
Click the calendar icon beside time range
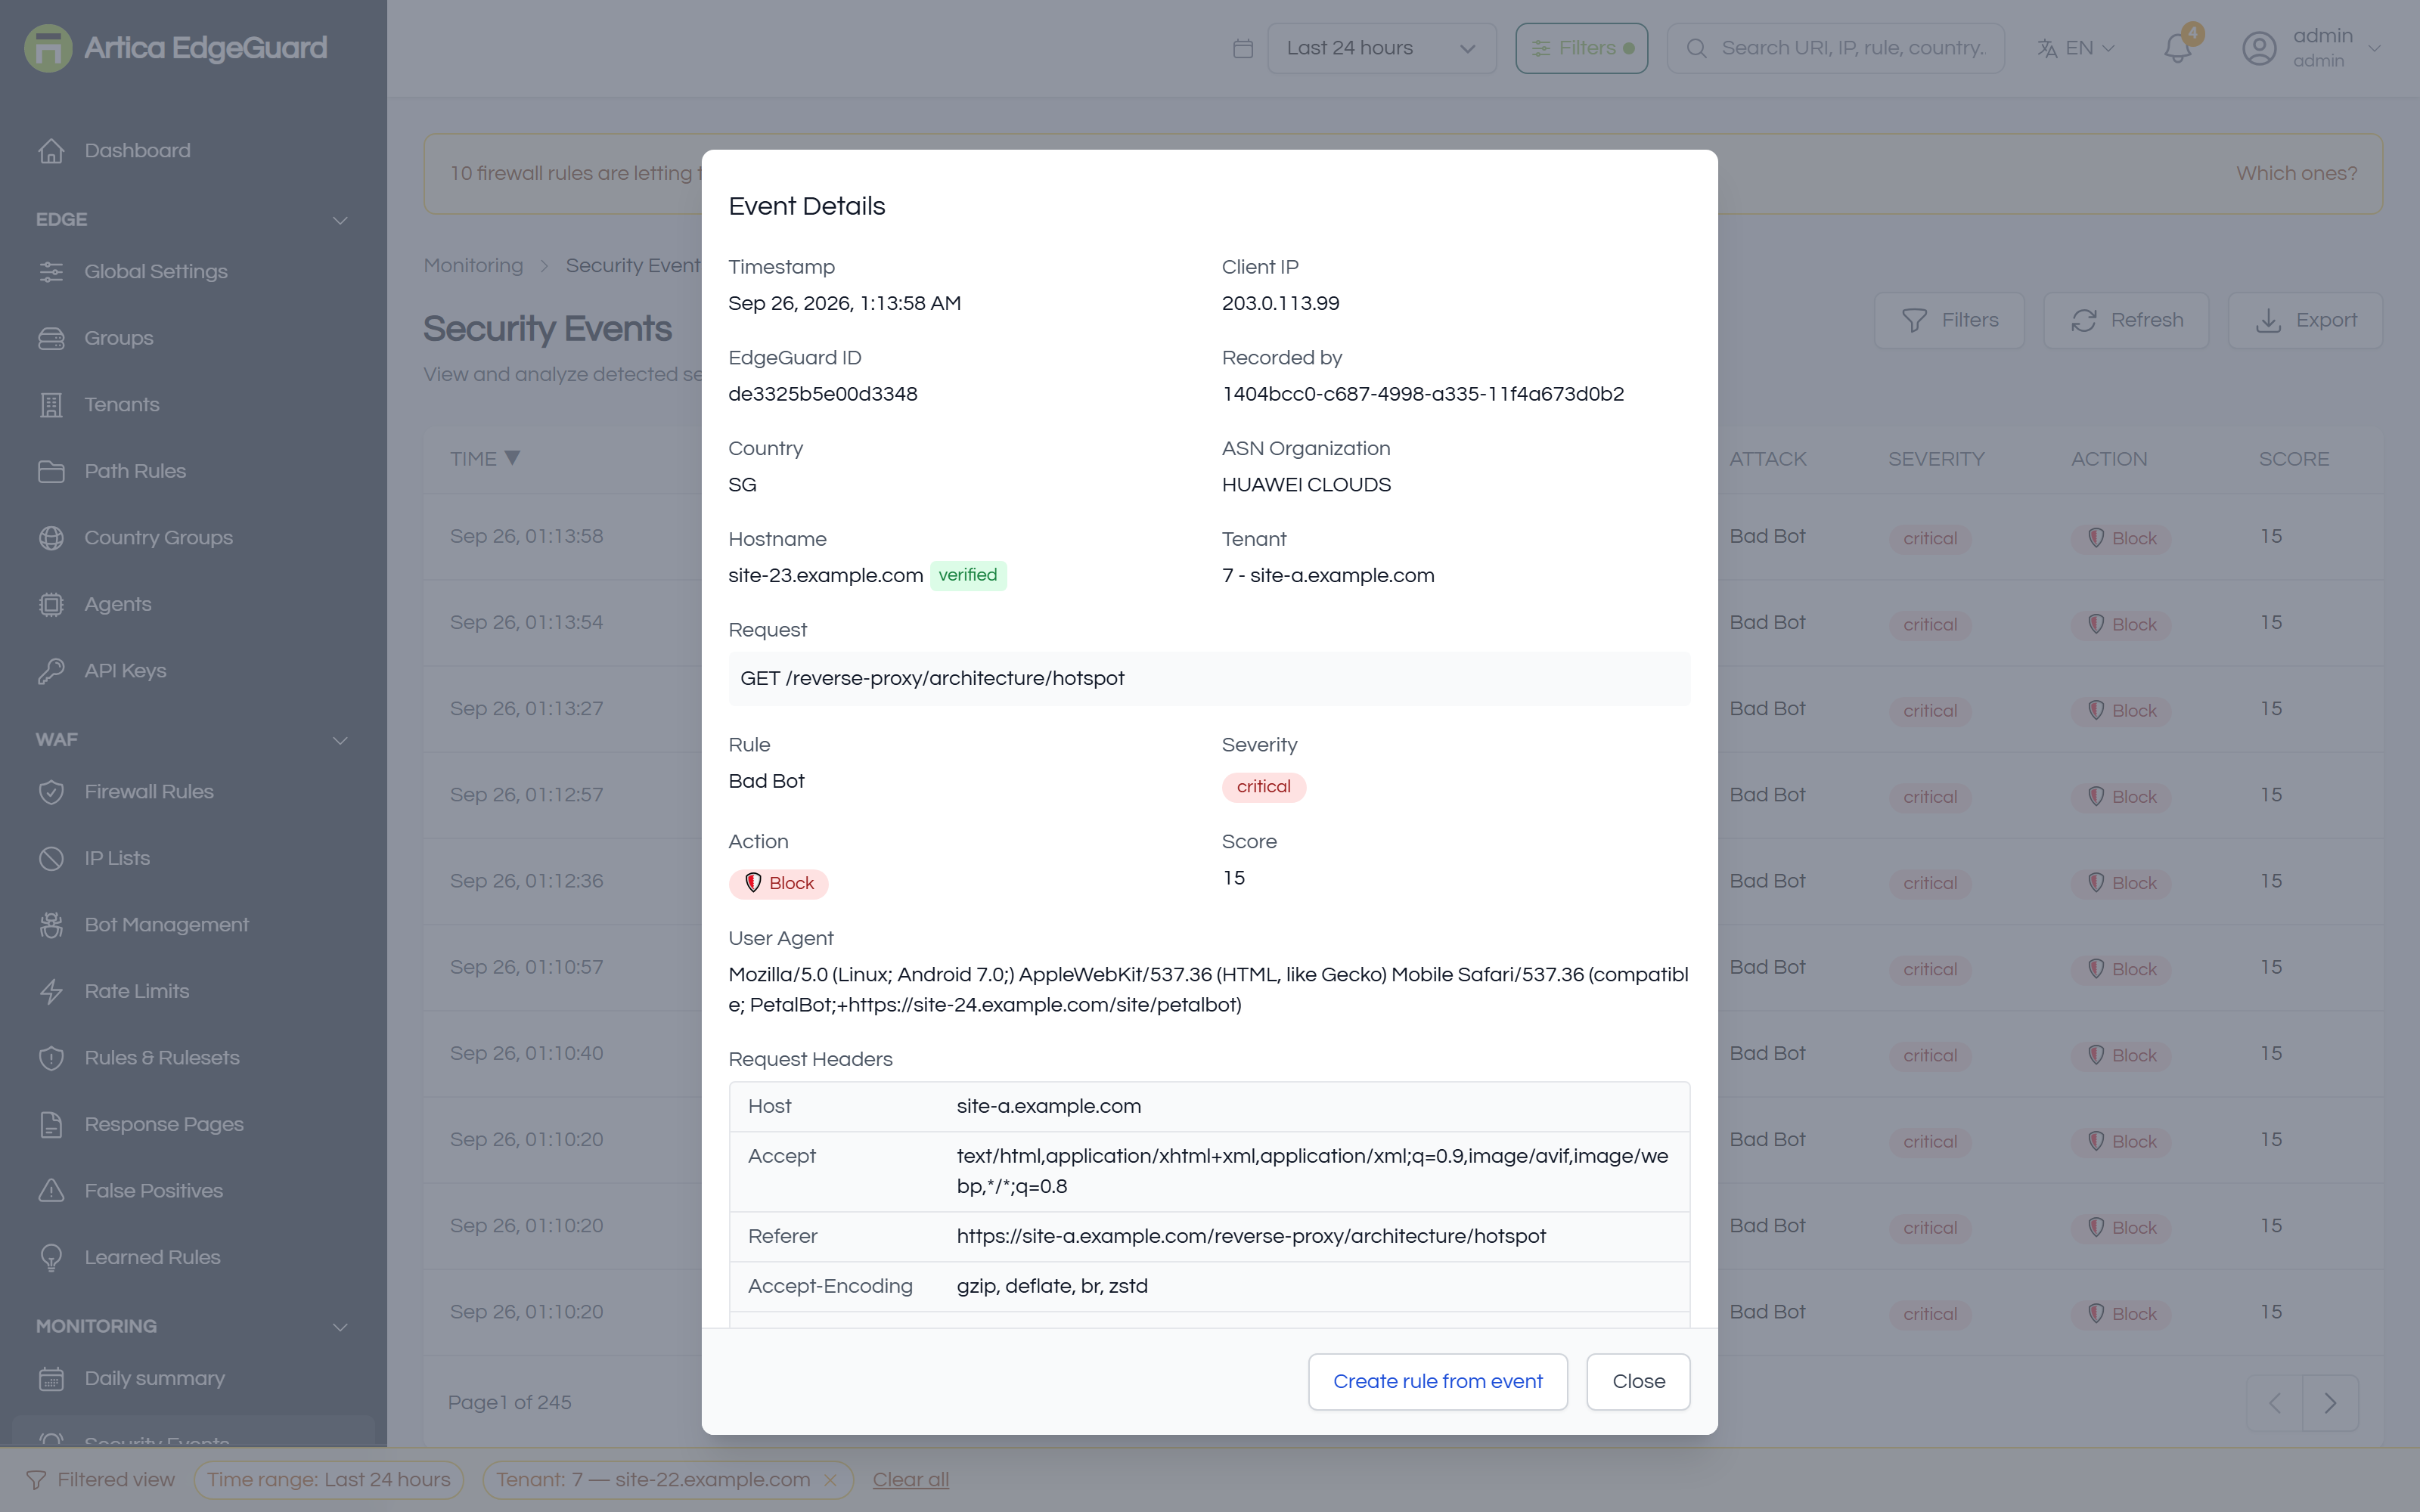click(1243, 48)
